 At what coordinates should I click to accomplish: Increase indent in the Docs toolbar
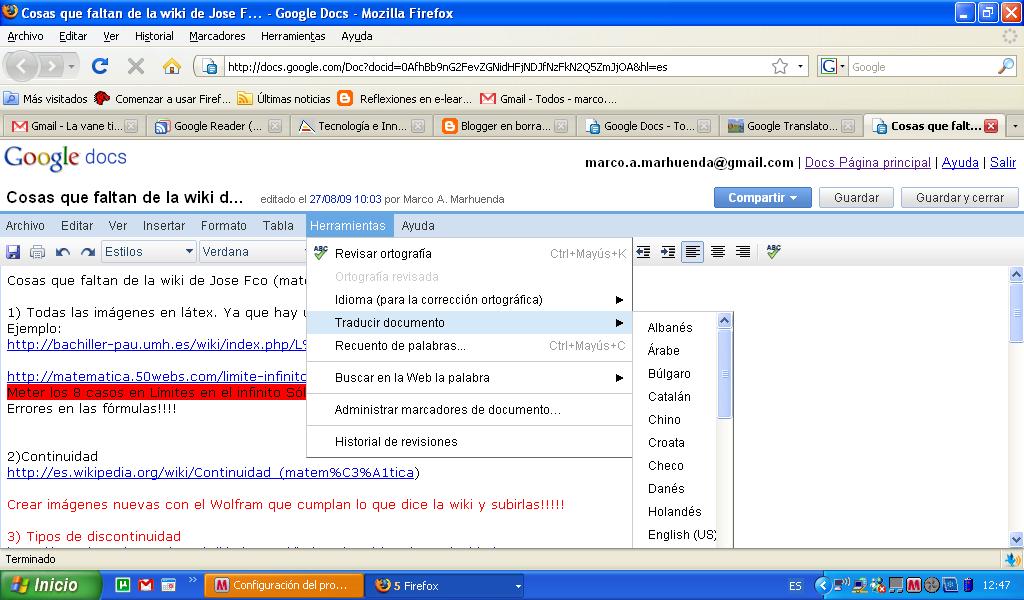click(668, 252)
